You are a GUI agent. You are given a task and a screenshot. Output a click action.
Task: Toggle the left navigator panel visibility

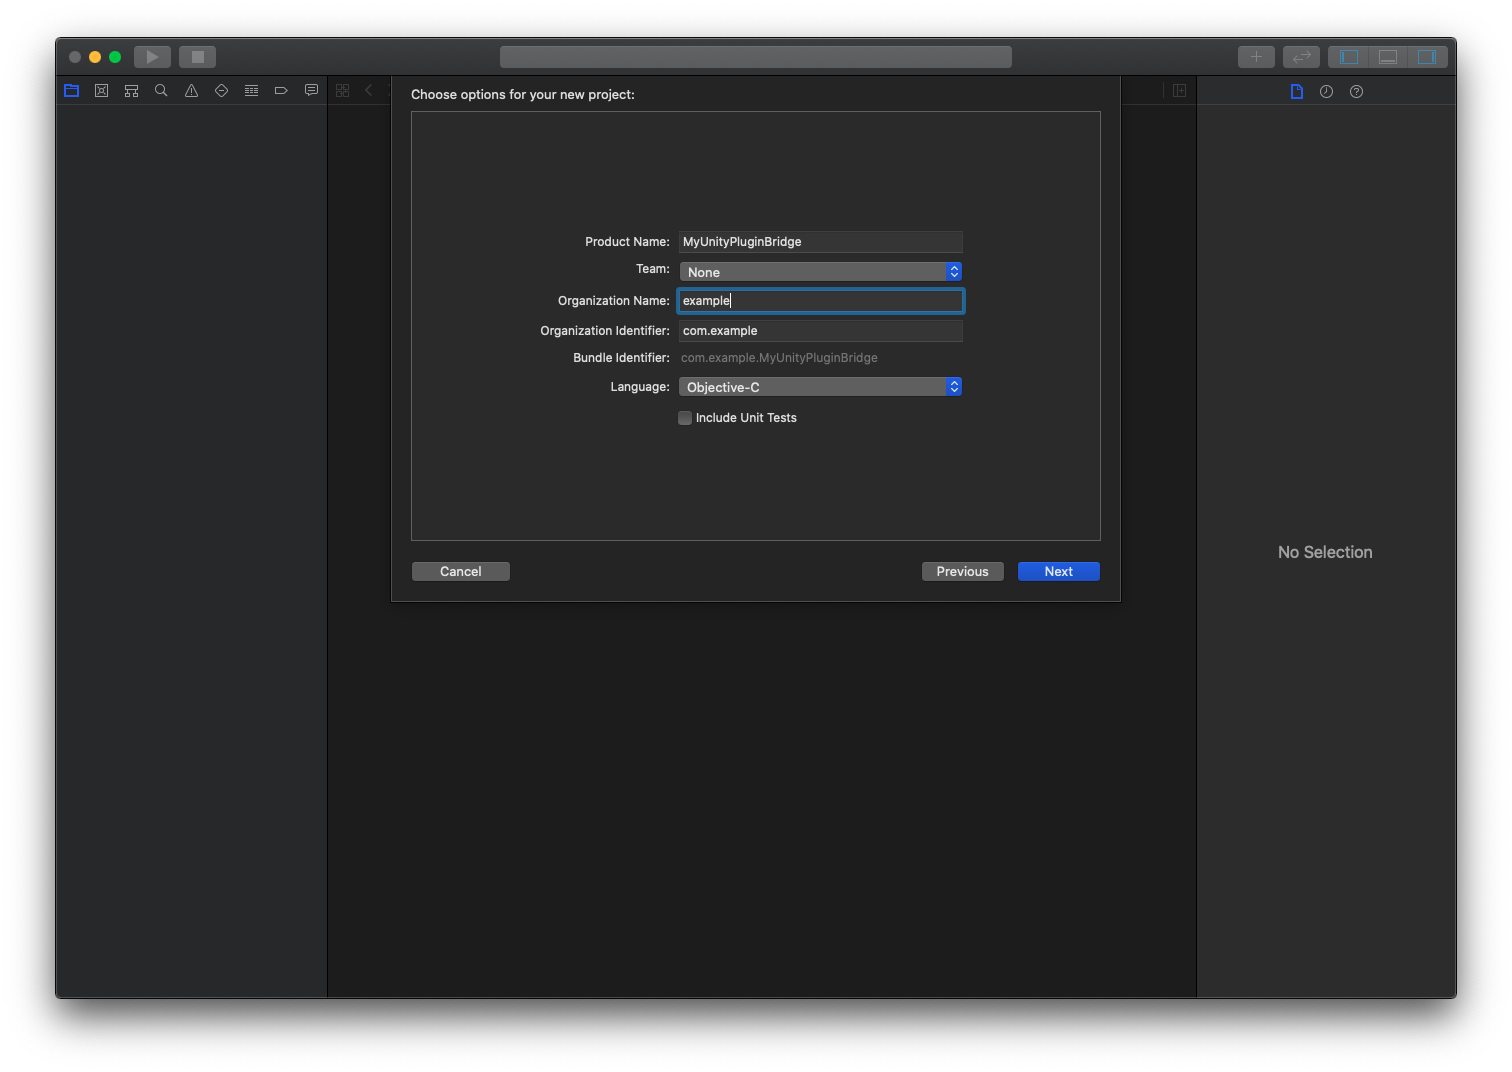[x=1349, y=57]
